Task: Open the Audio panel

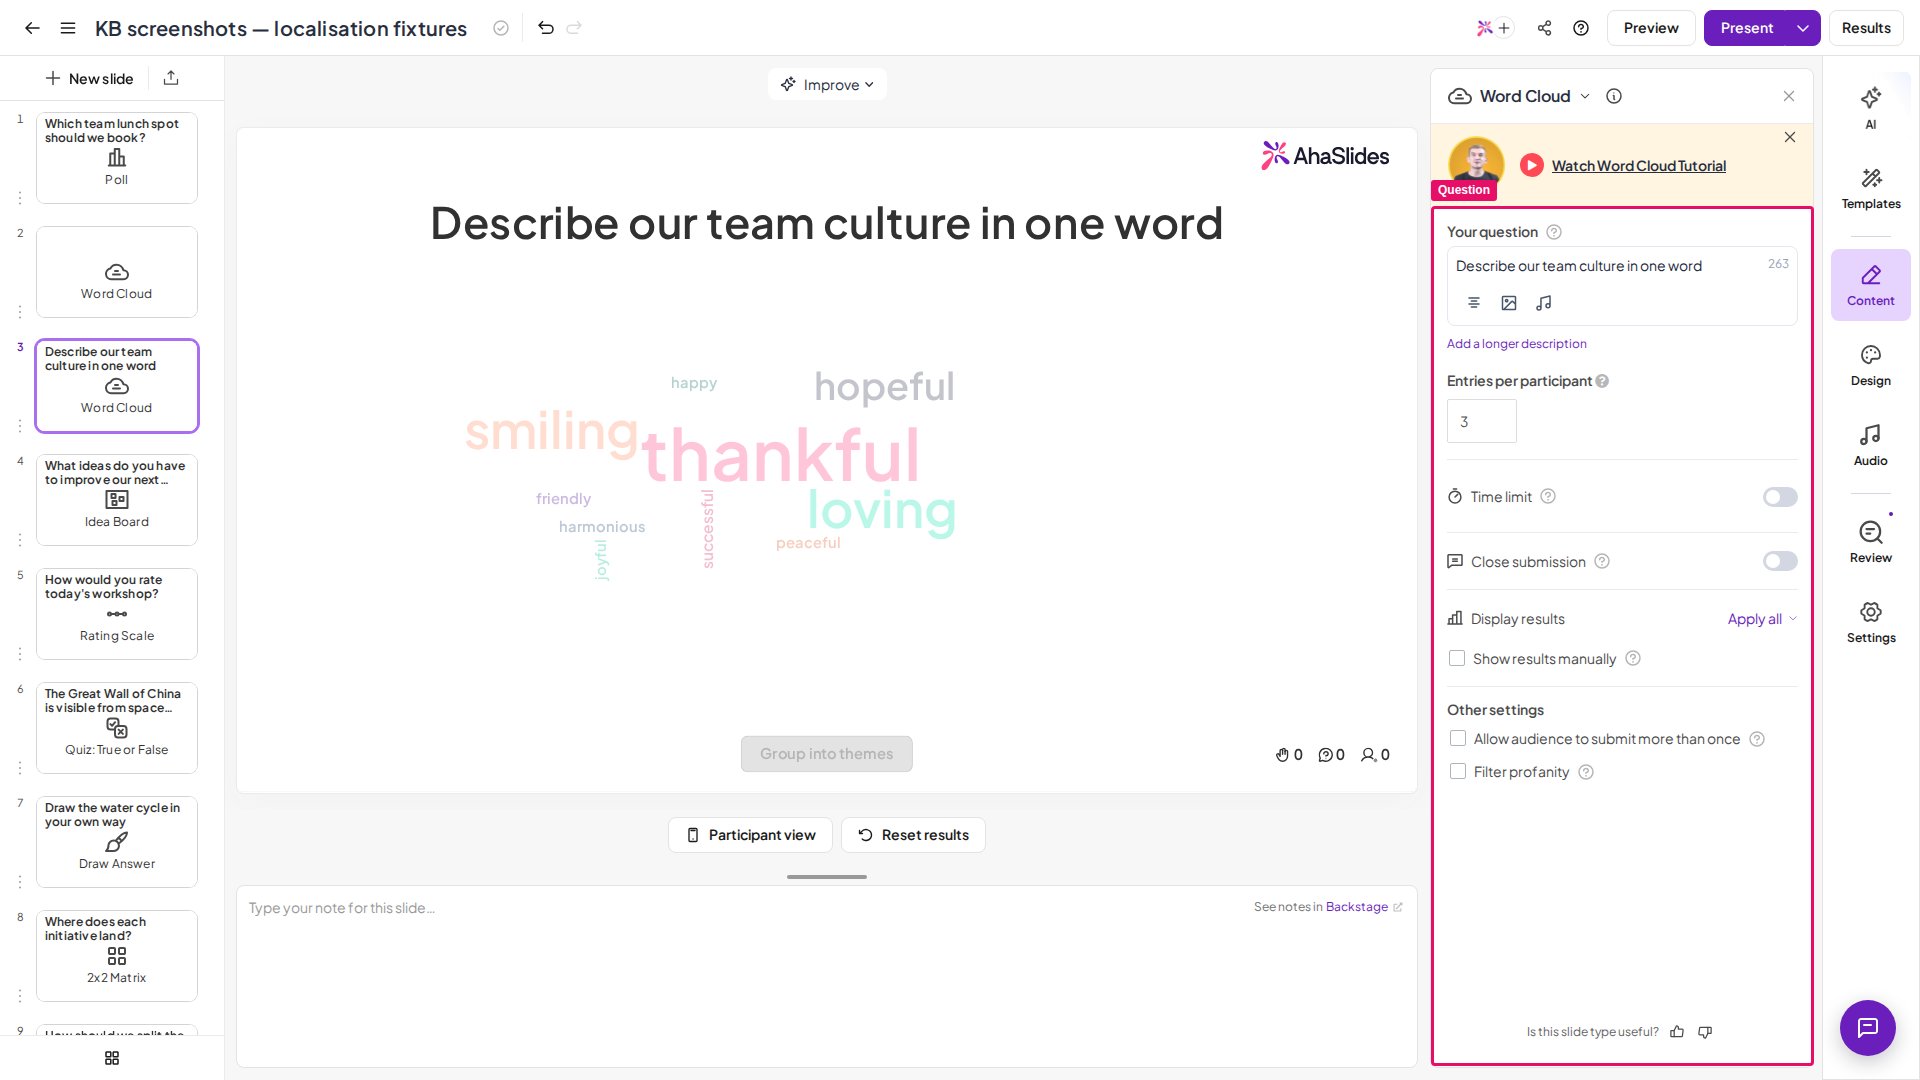Action: pyautogui.click(x=1871, y=445)
